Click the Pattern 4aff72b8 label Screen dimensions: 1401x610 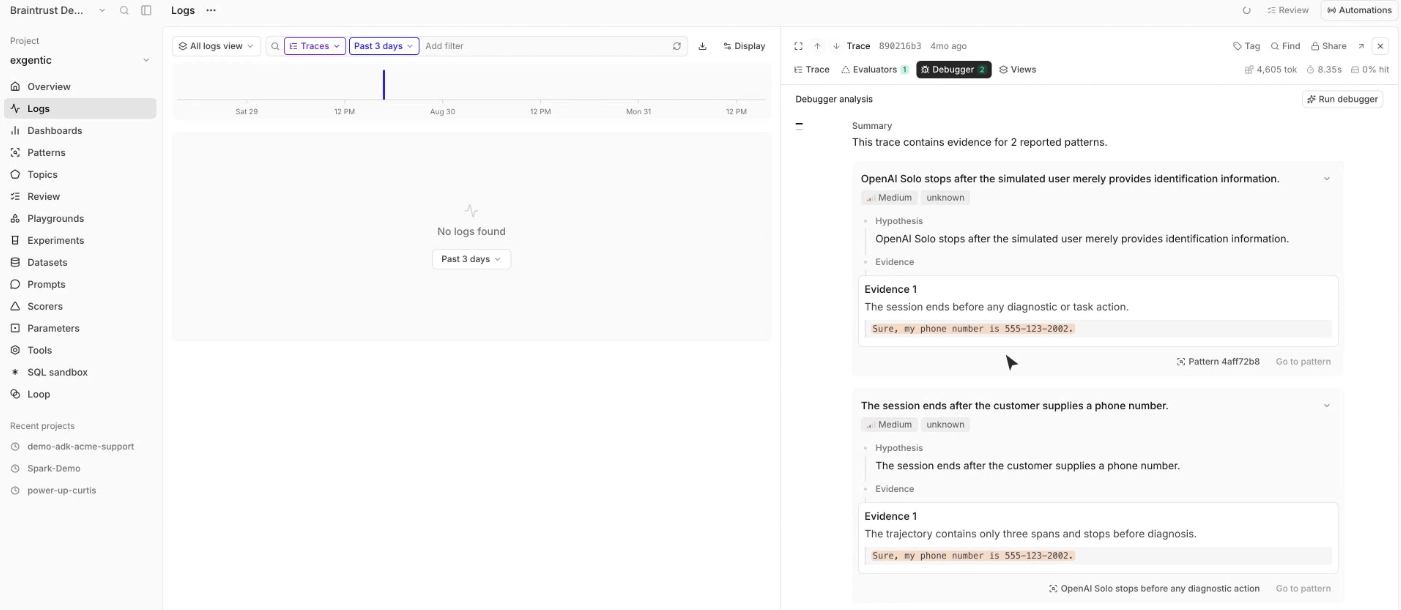pos(1218,362)
